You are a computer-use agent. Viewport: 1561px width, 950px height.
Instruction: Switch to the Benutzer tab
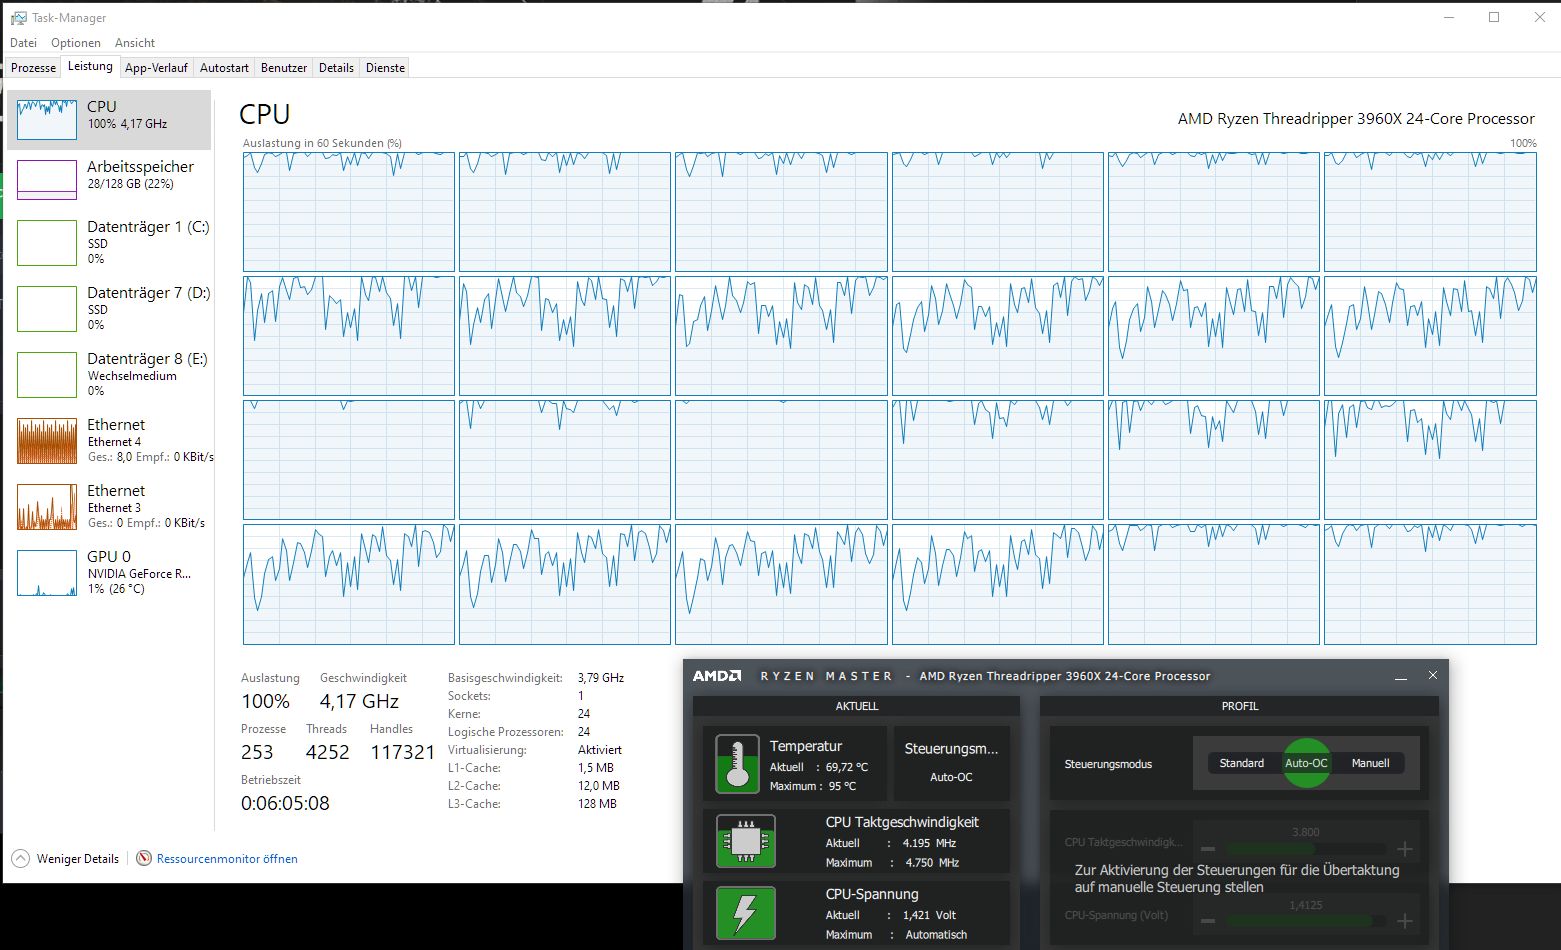click(x=284, y=68)
